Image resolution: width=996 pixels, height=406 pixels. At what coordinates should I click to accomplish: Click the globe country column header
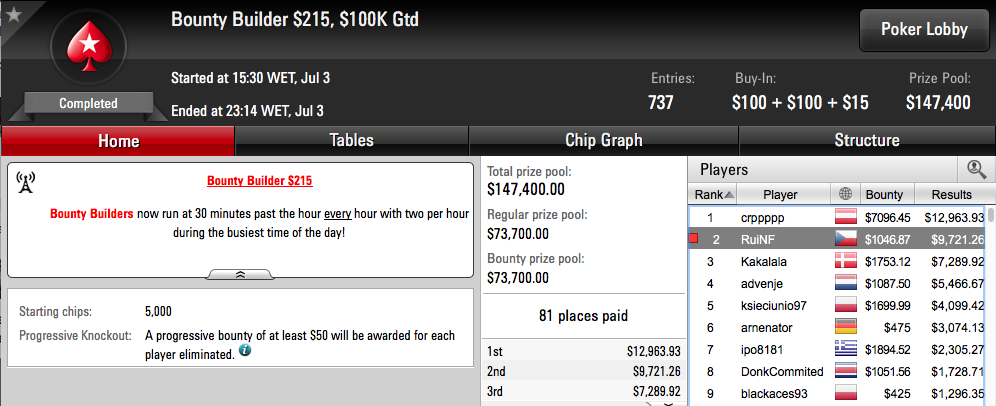845,194
